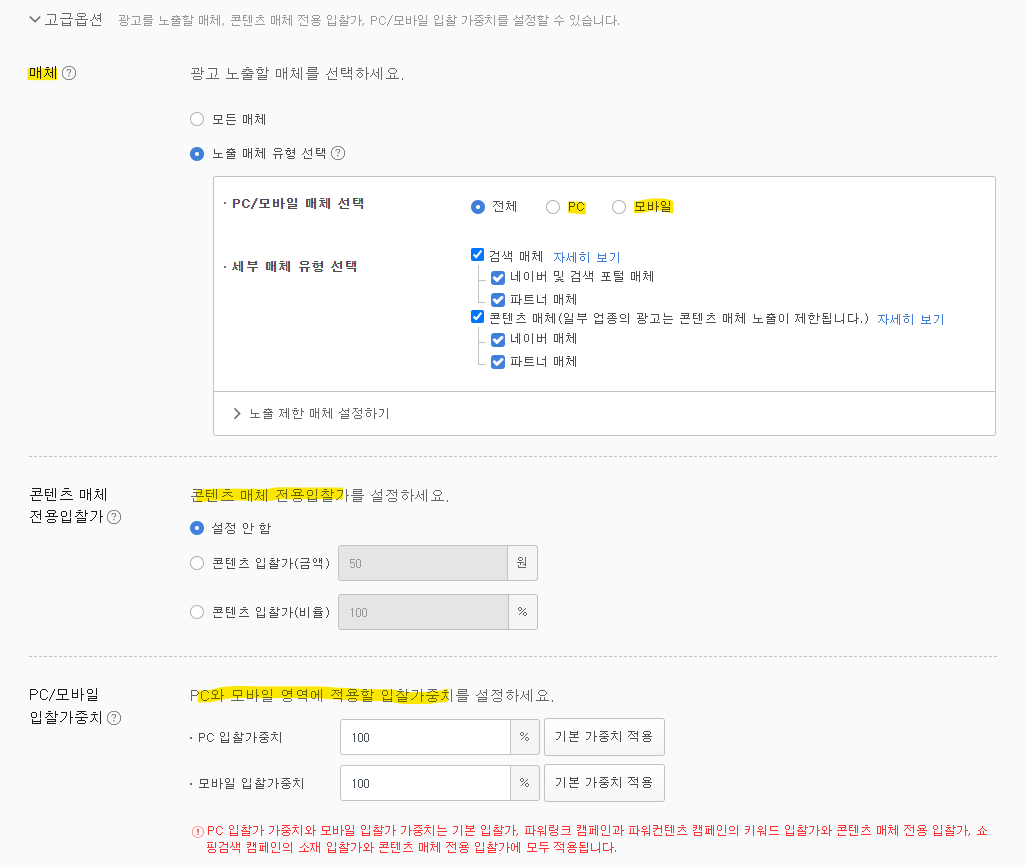The width and height of the screenshot is (1026, 867).
Task: Expand 노출 제한 매체 설정하기
Action: [311, 414]
